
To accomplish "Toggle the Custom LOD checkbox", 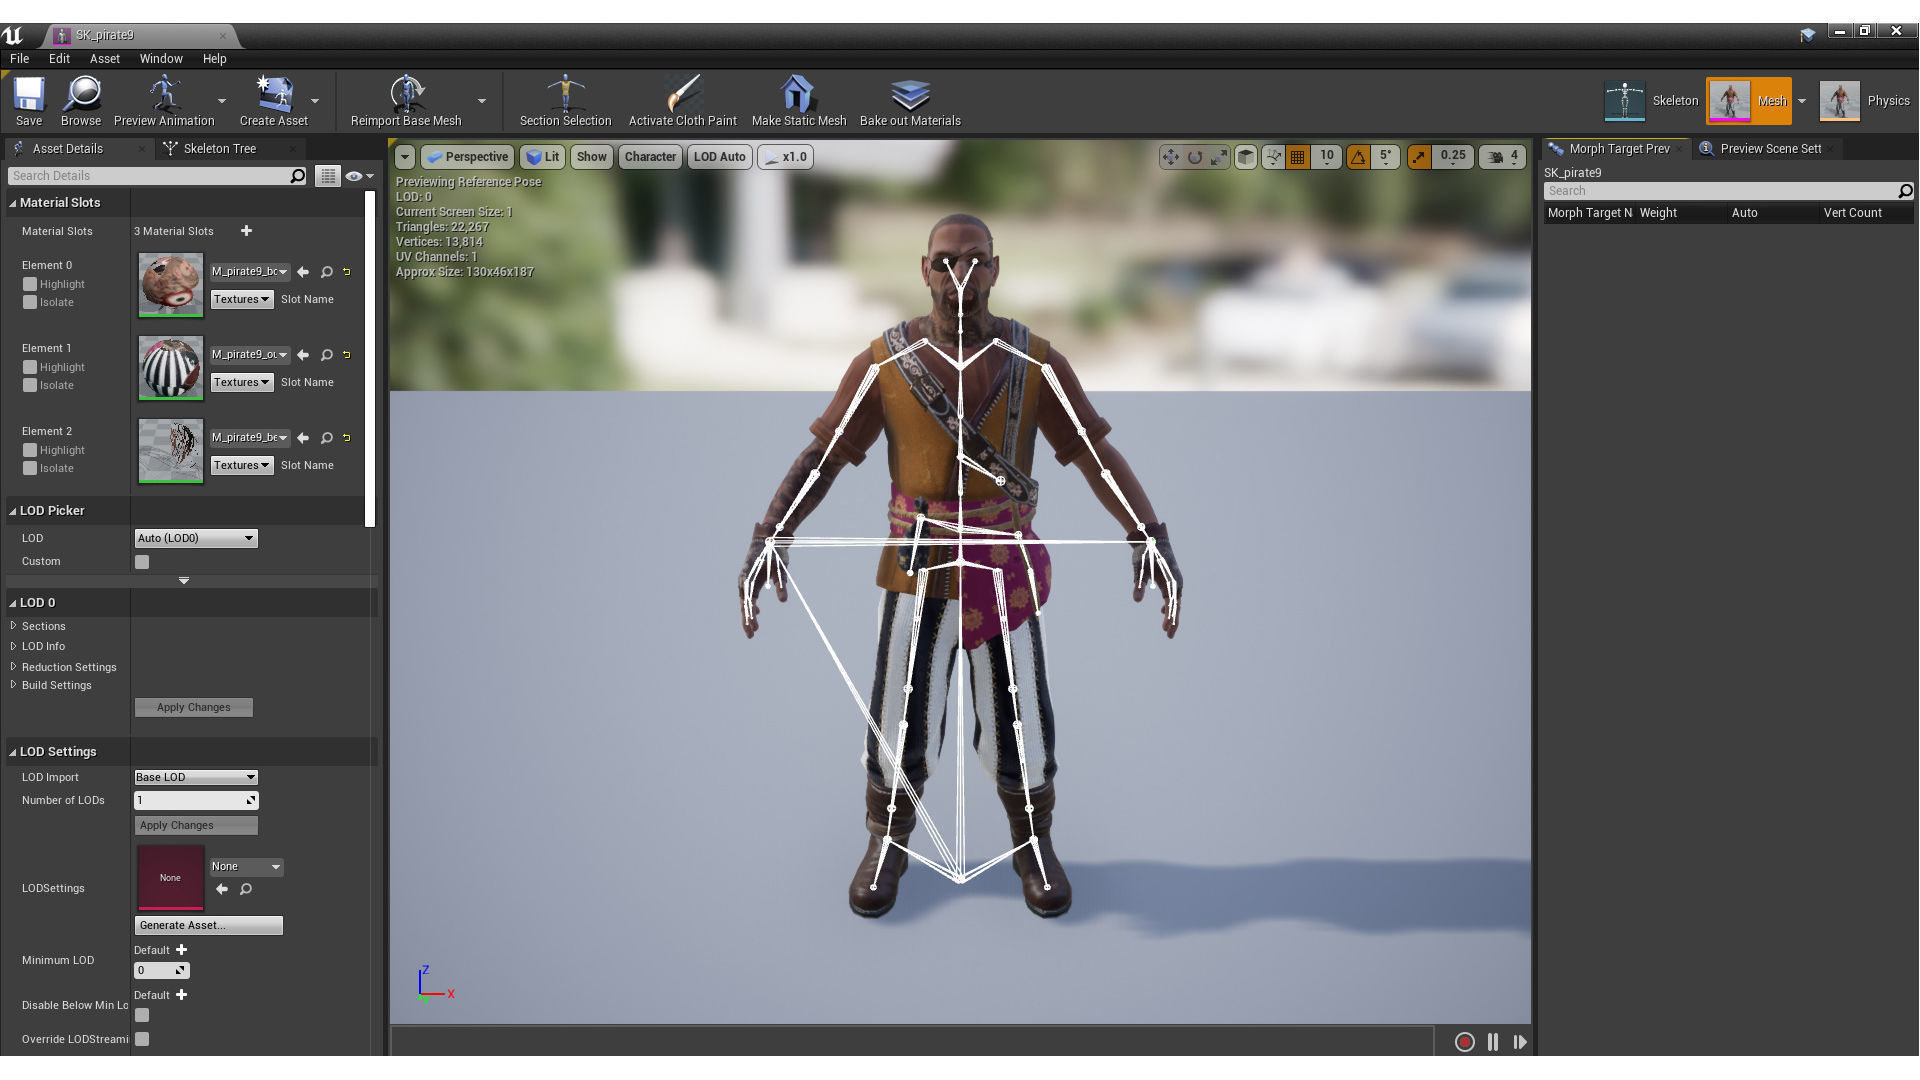I will tap(142, 562).
